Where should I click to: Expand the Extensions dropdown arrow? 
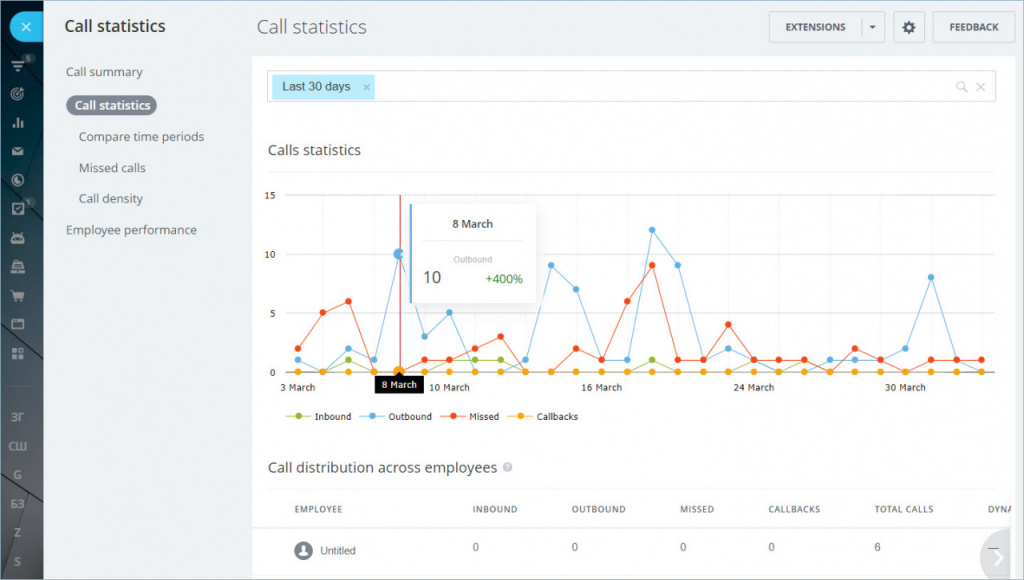(x=872, y=28)
